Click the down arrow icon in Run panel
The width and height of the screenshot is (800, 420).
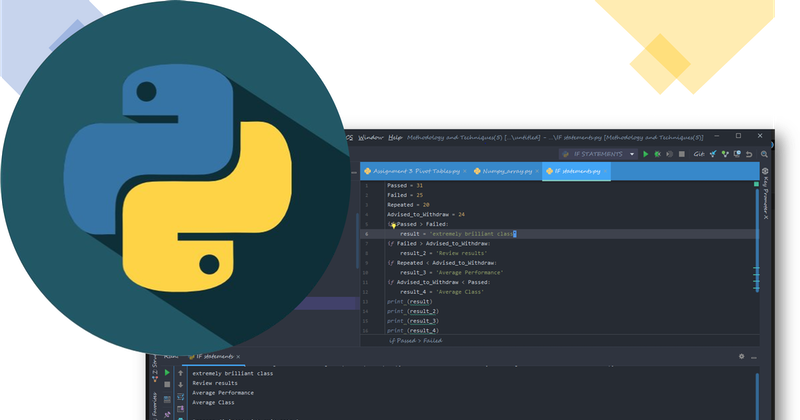(x=180, y=385)
